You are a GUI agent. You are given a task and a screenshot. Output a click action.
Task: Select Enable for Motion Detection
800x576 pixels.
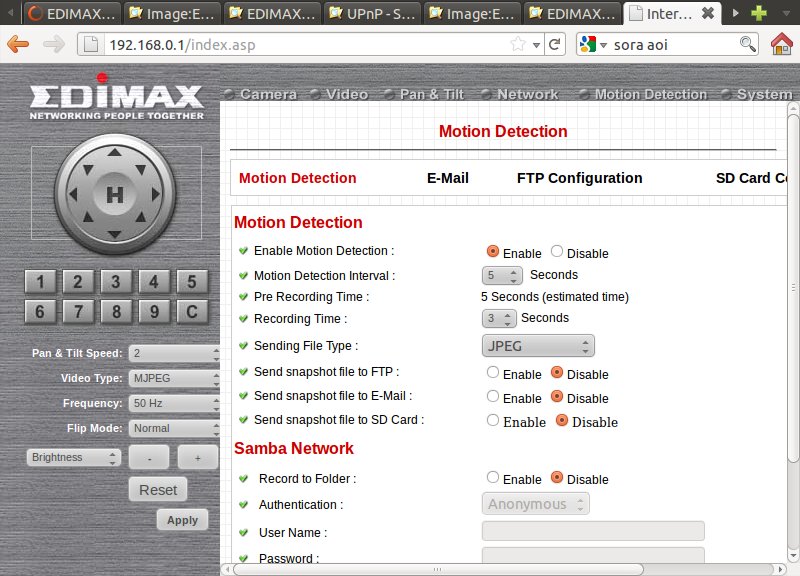click(x=492, y=251)
